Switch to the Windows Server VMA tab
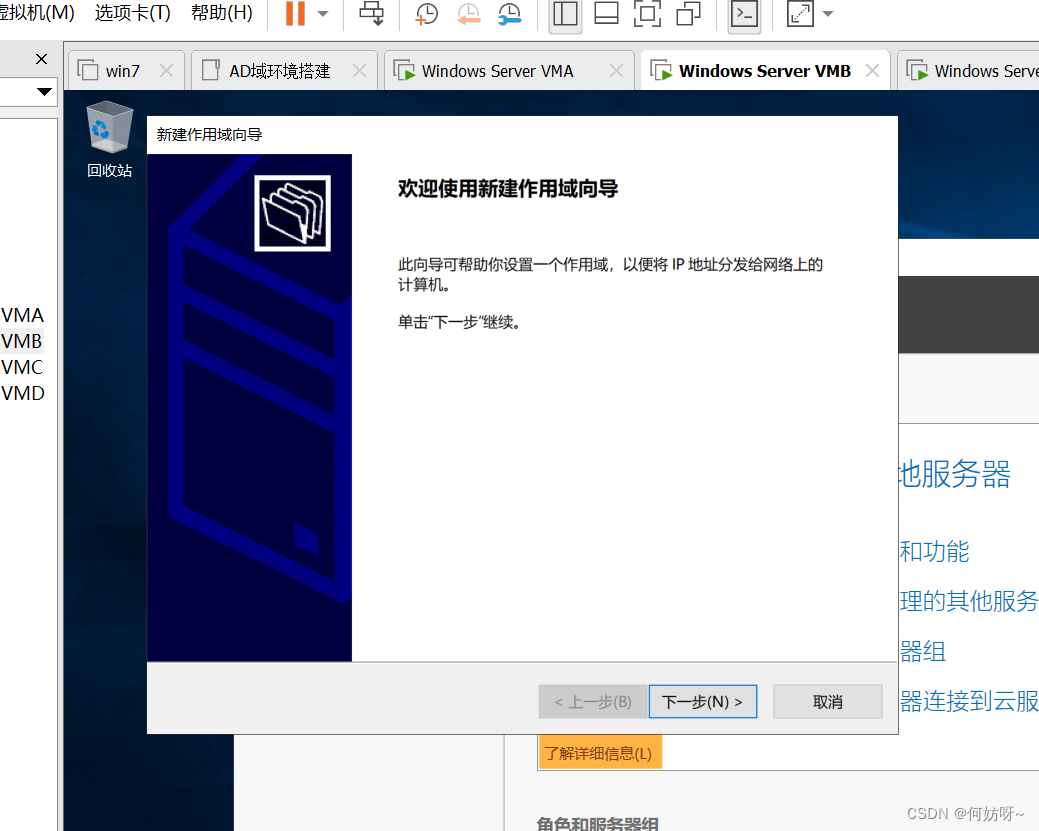Screen dimensions: 1039x831 click(497, 71)
